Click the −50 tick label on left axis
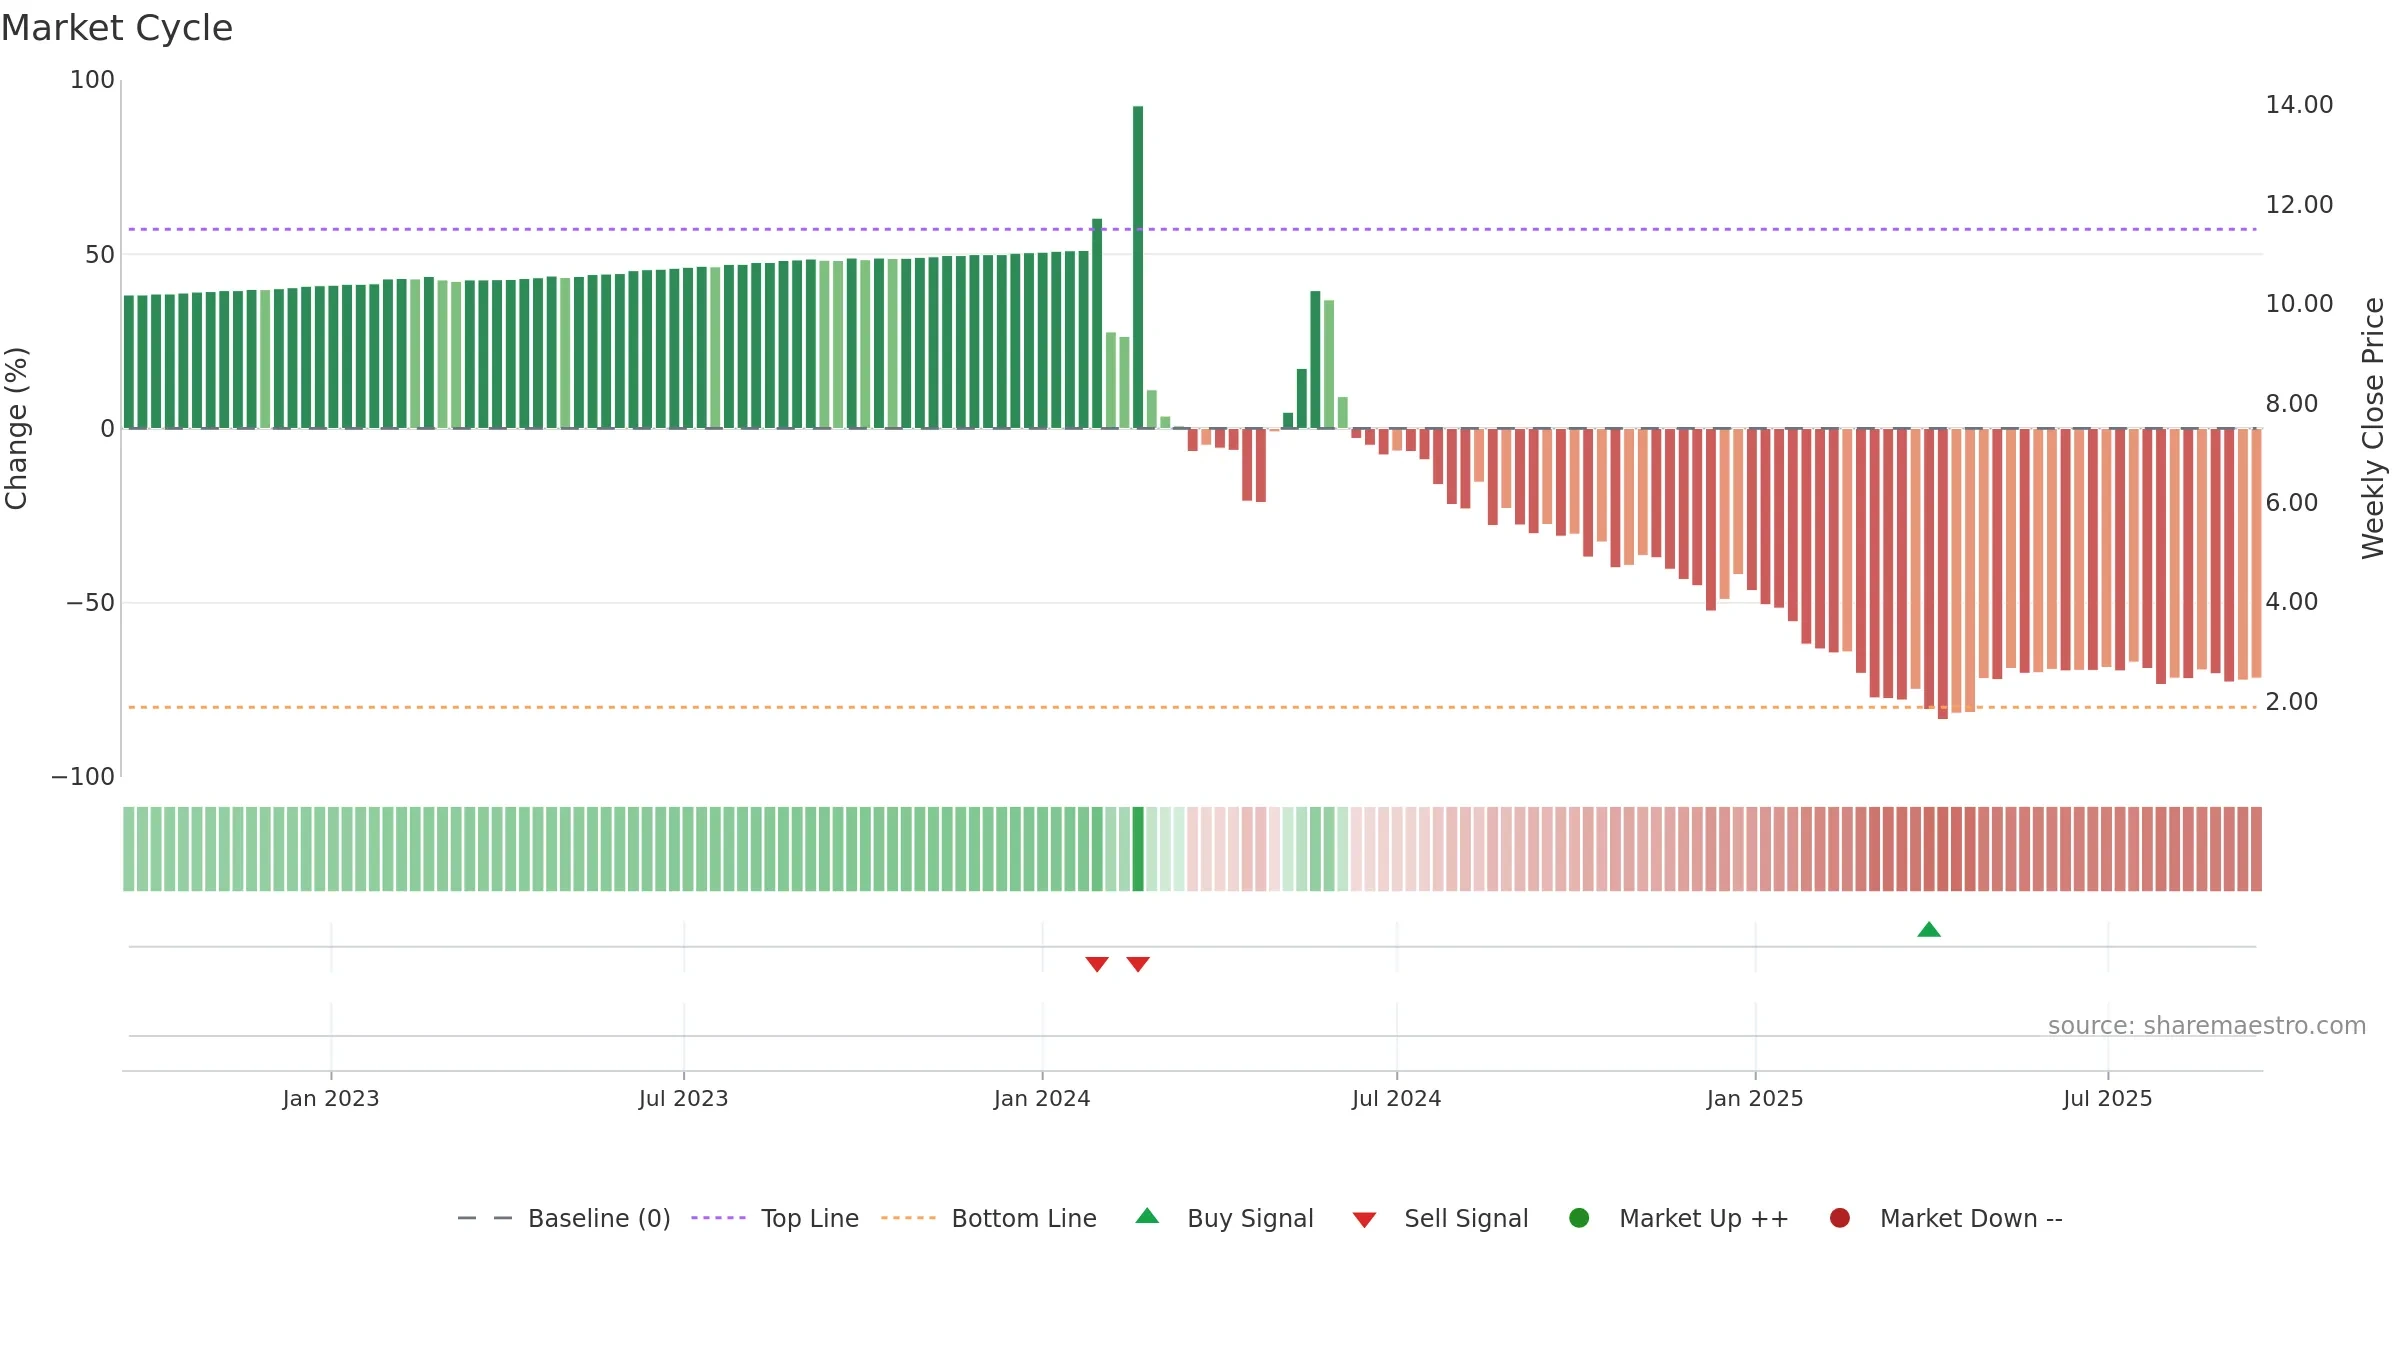This screenshot has height=1350, width=2400. coord(91,603)
